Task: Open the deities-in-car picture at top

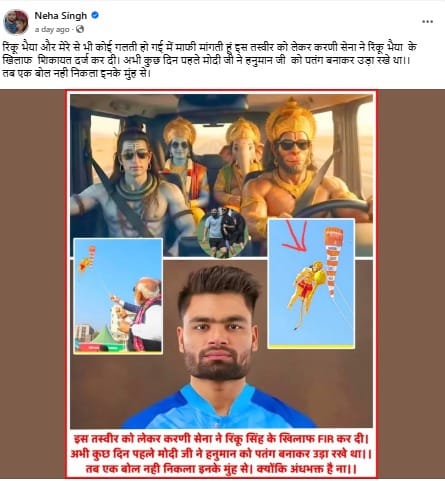Action: coord(221,175)
